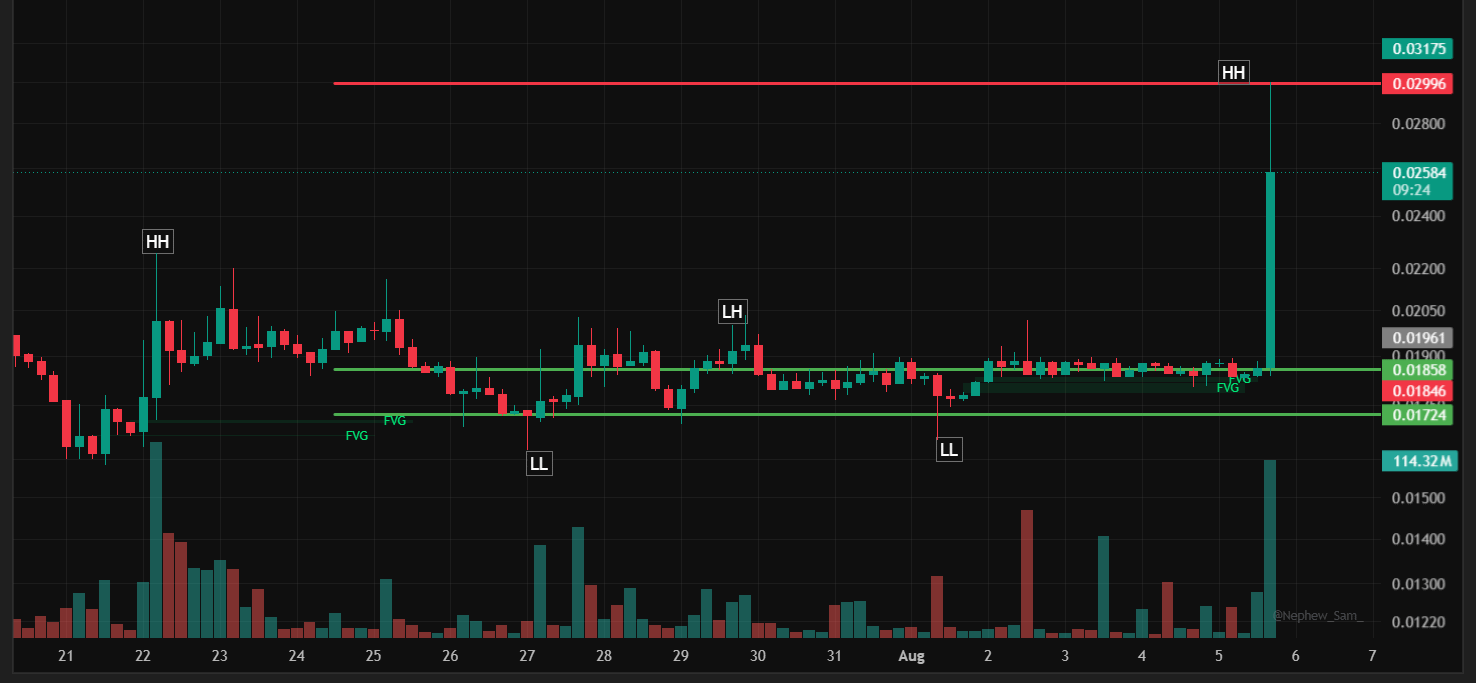
Task: Click the 5 date on the time axis
Action: pyautogui.click(x=1219, y=656)
